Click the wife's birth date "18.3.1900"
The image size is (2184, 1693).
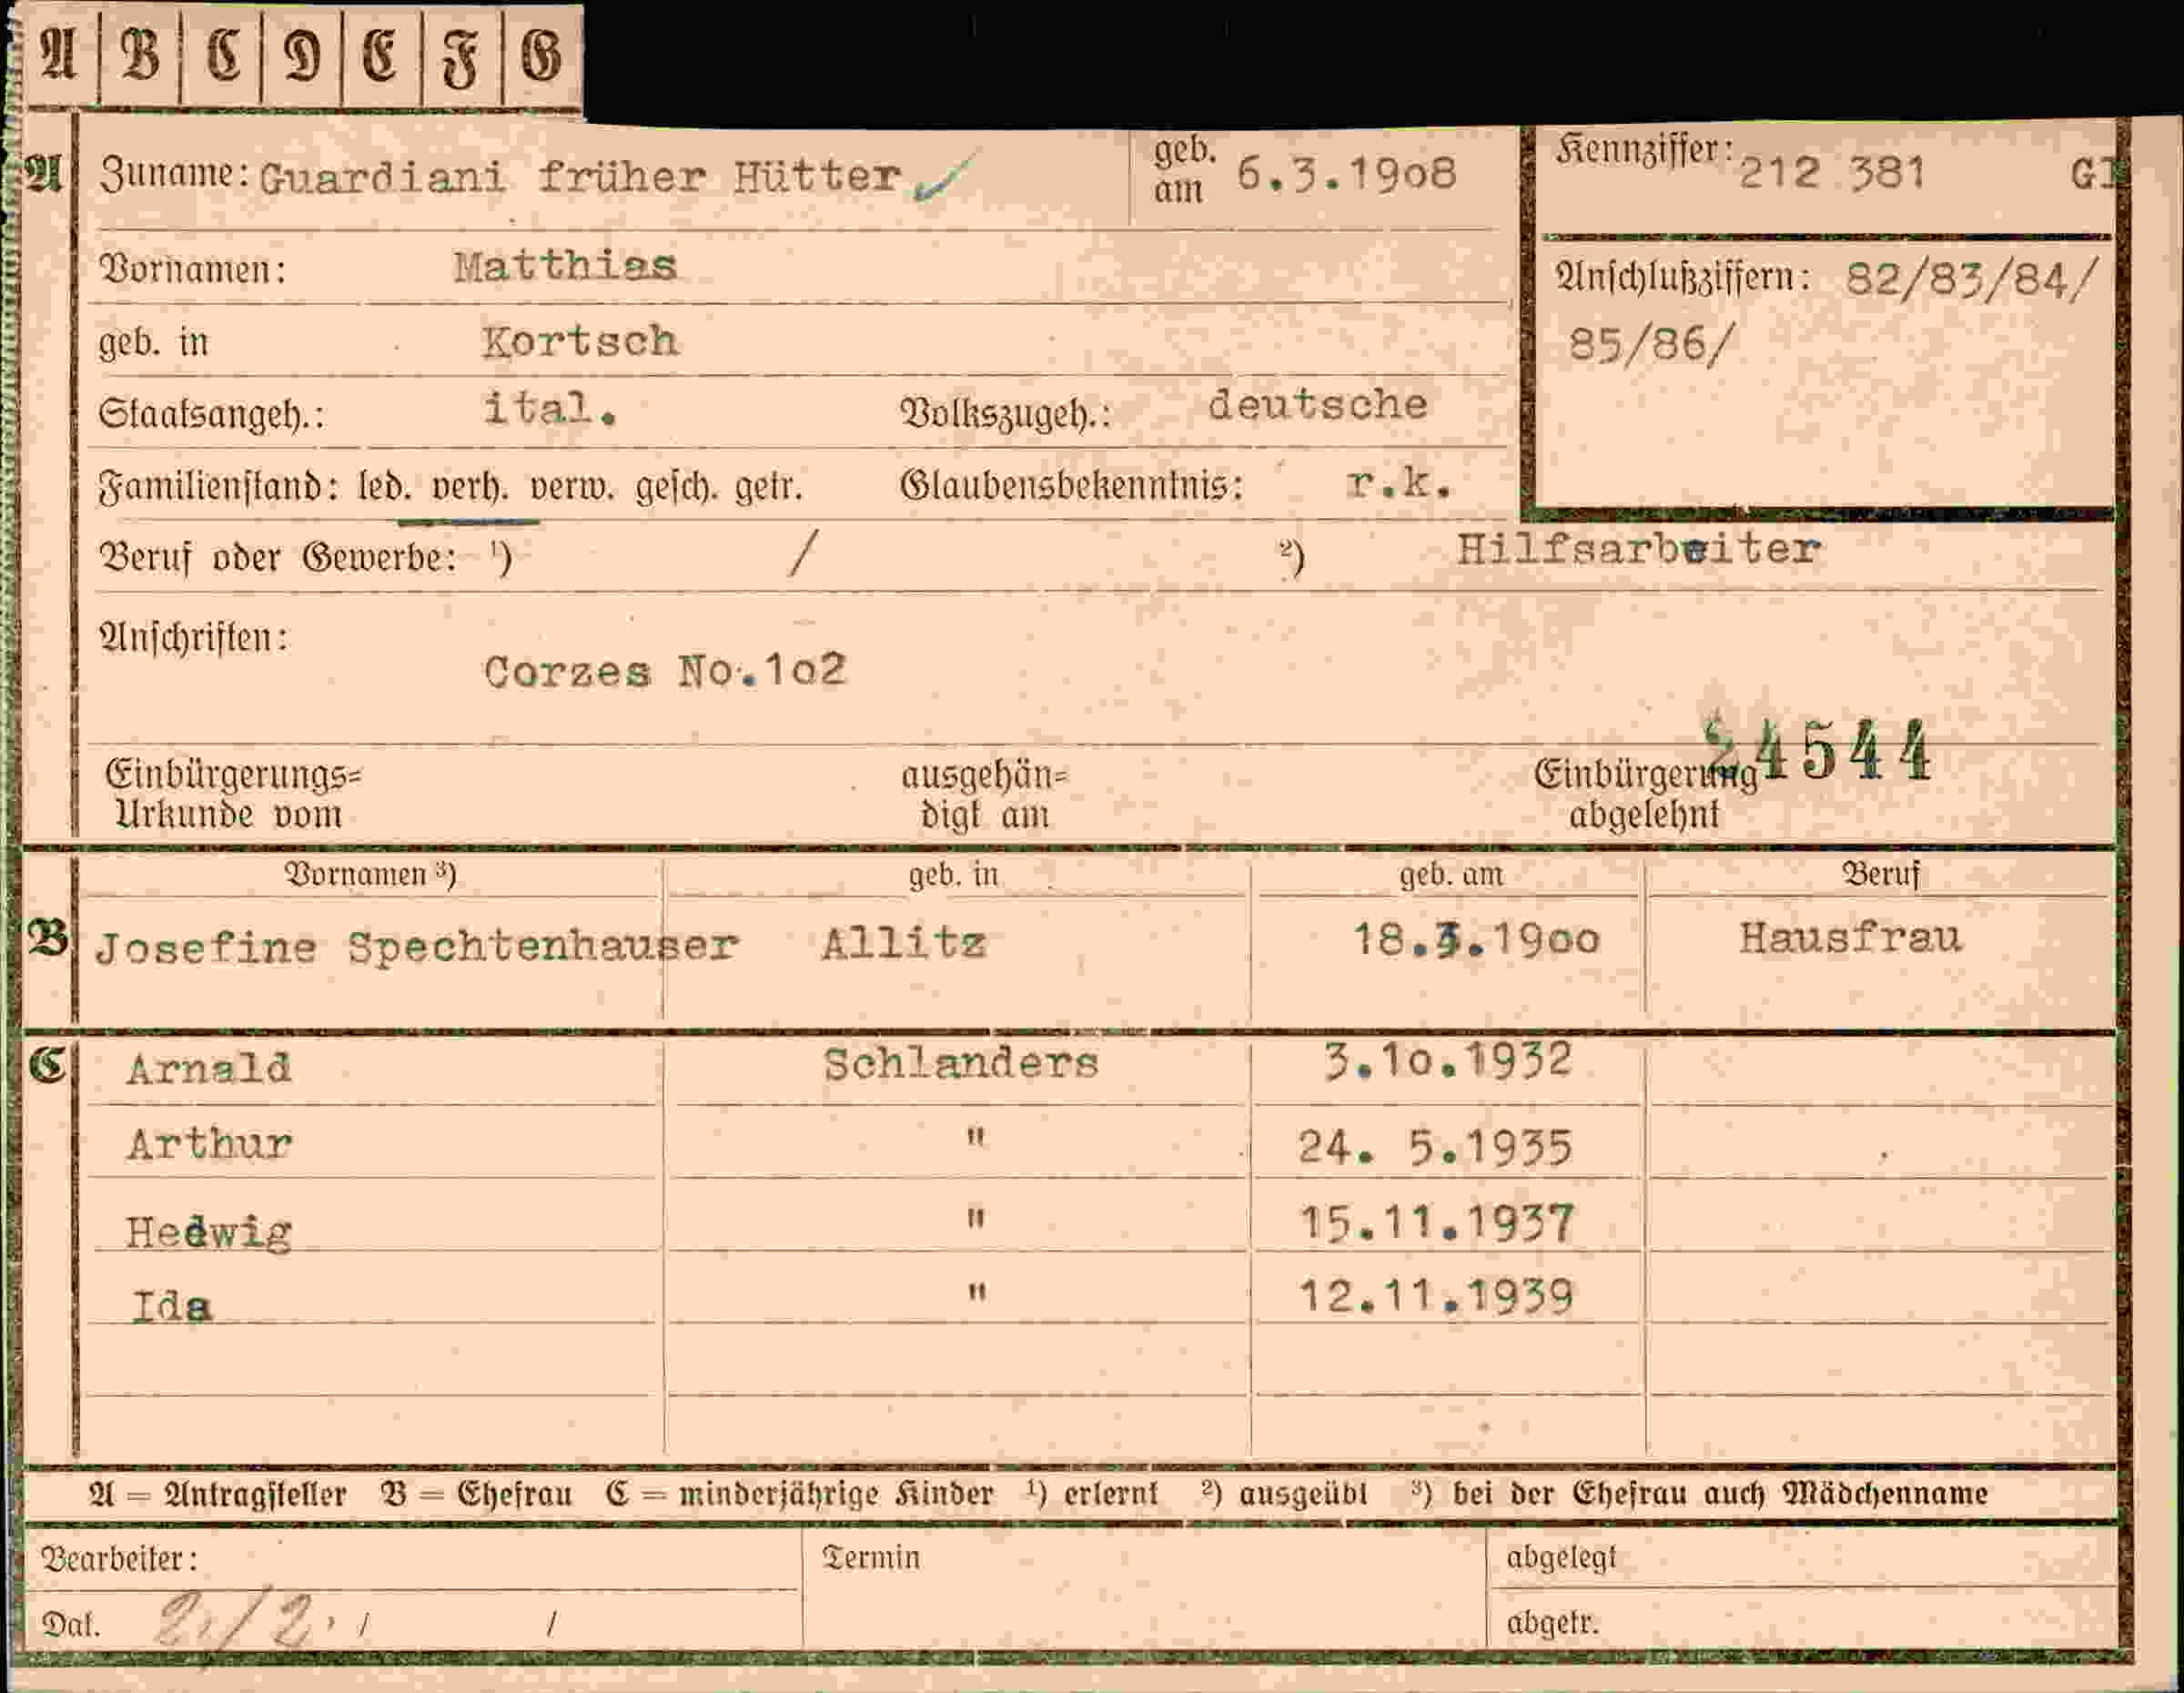1476,940
